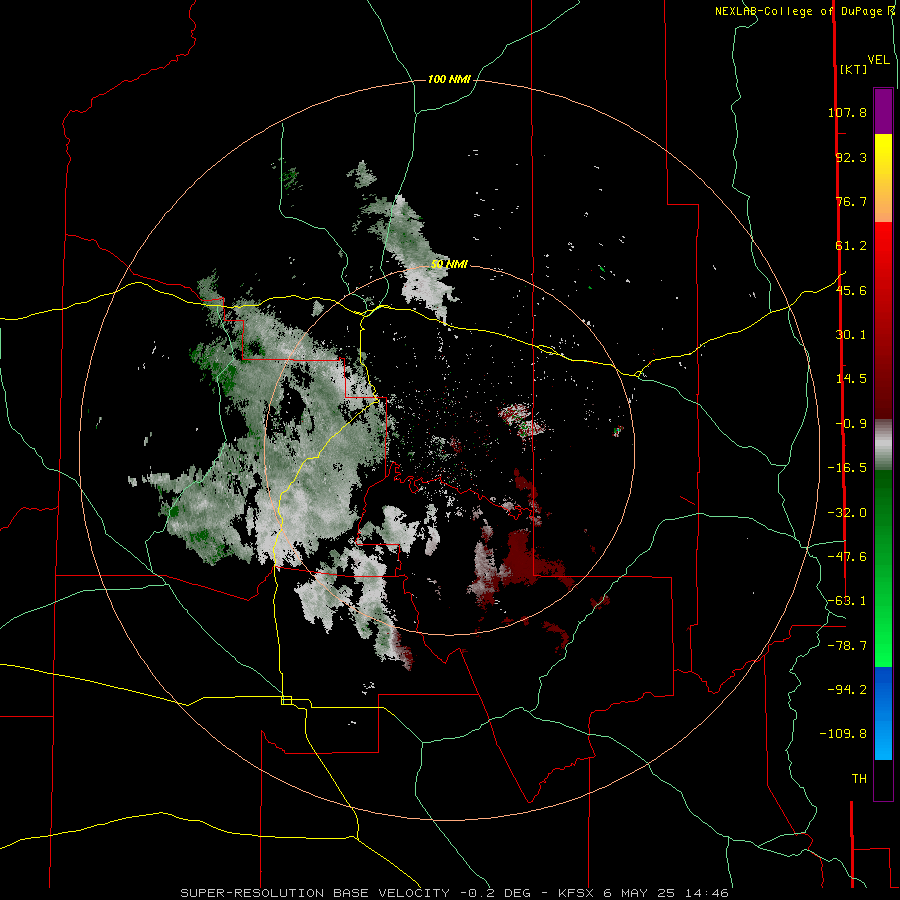Click the -32.0 velocity scale value
Image resolution: width=900 pixels, height=900 pixels.
pos(847,513)
